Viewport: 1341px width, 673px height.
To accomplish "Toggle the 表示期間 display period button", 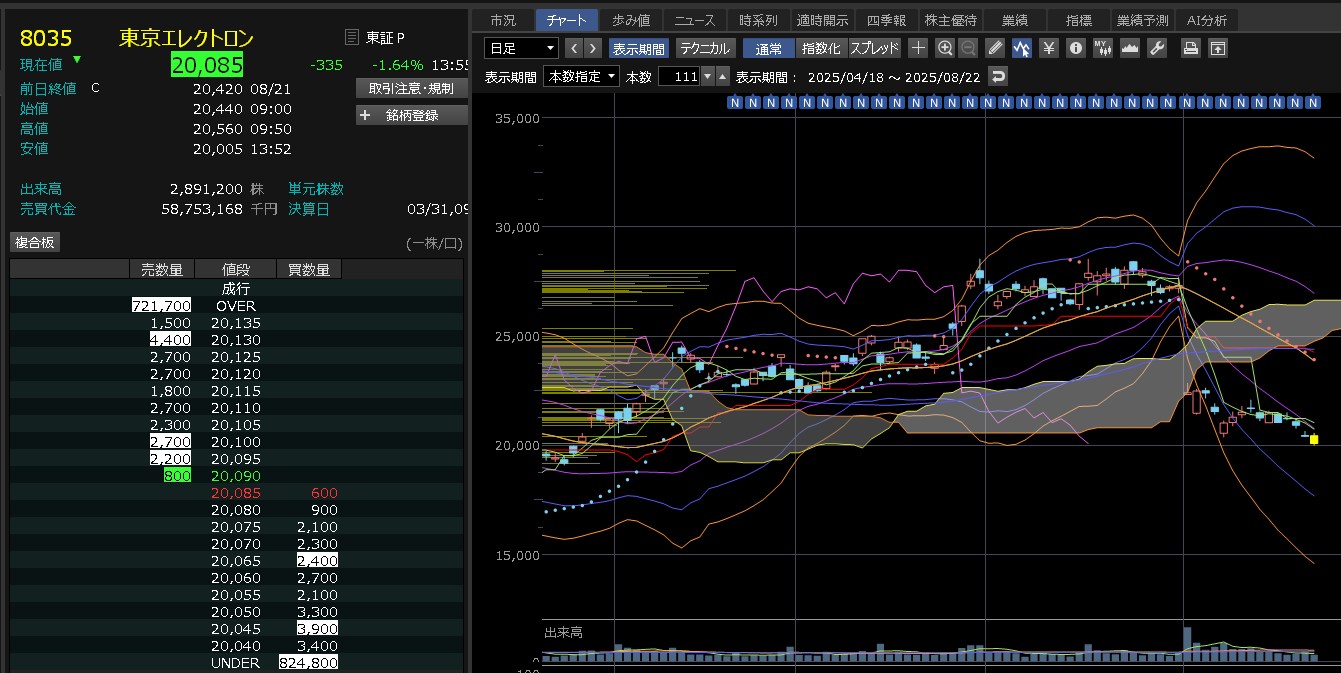I will pyautogui.click(x=638, y=48).
